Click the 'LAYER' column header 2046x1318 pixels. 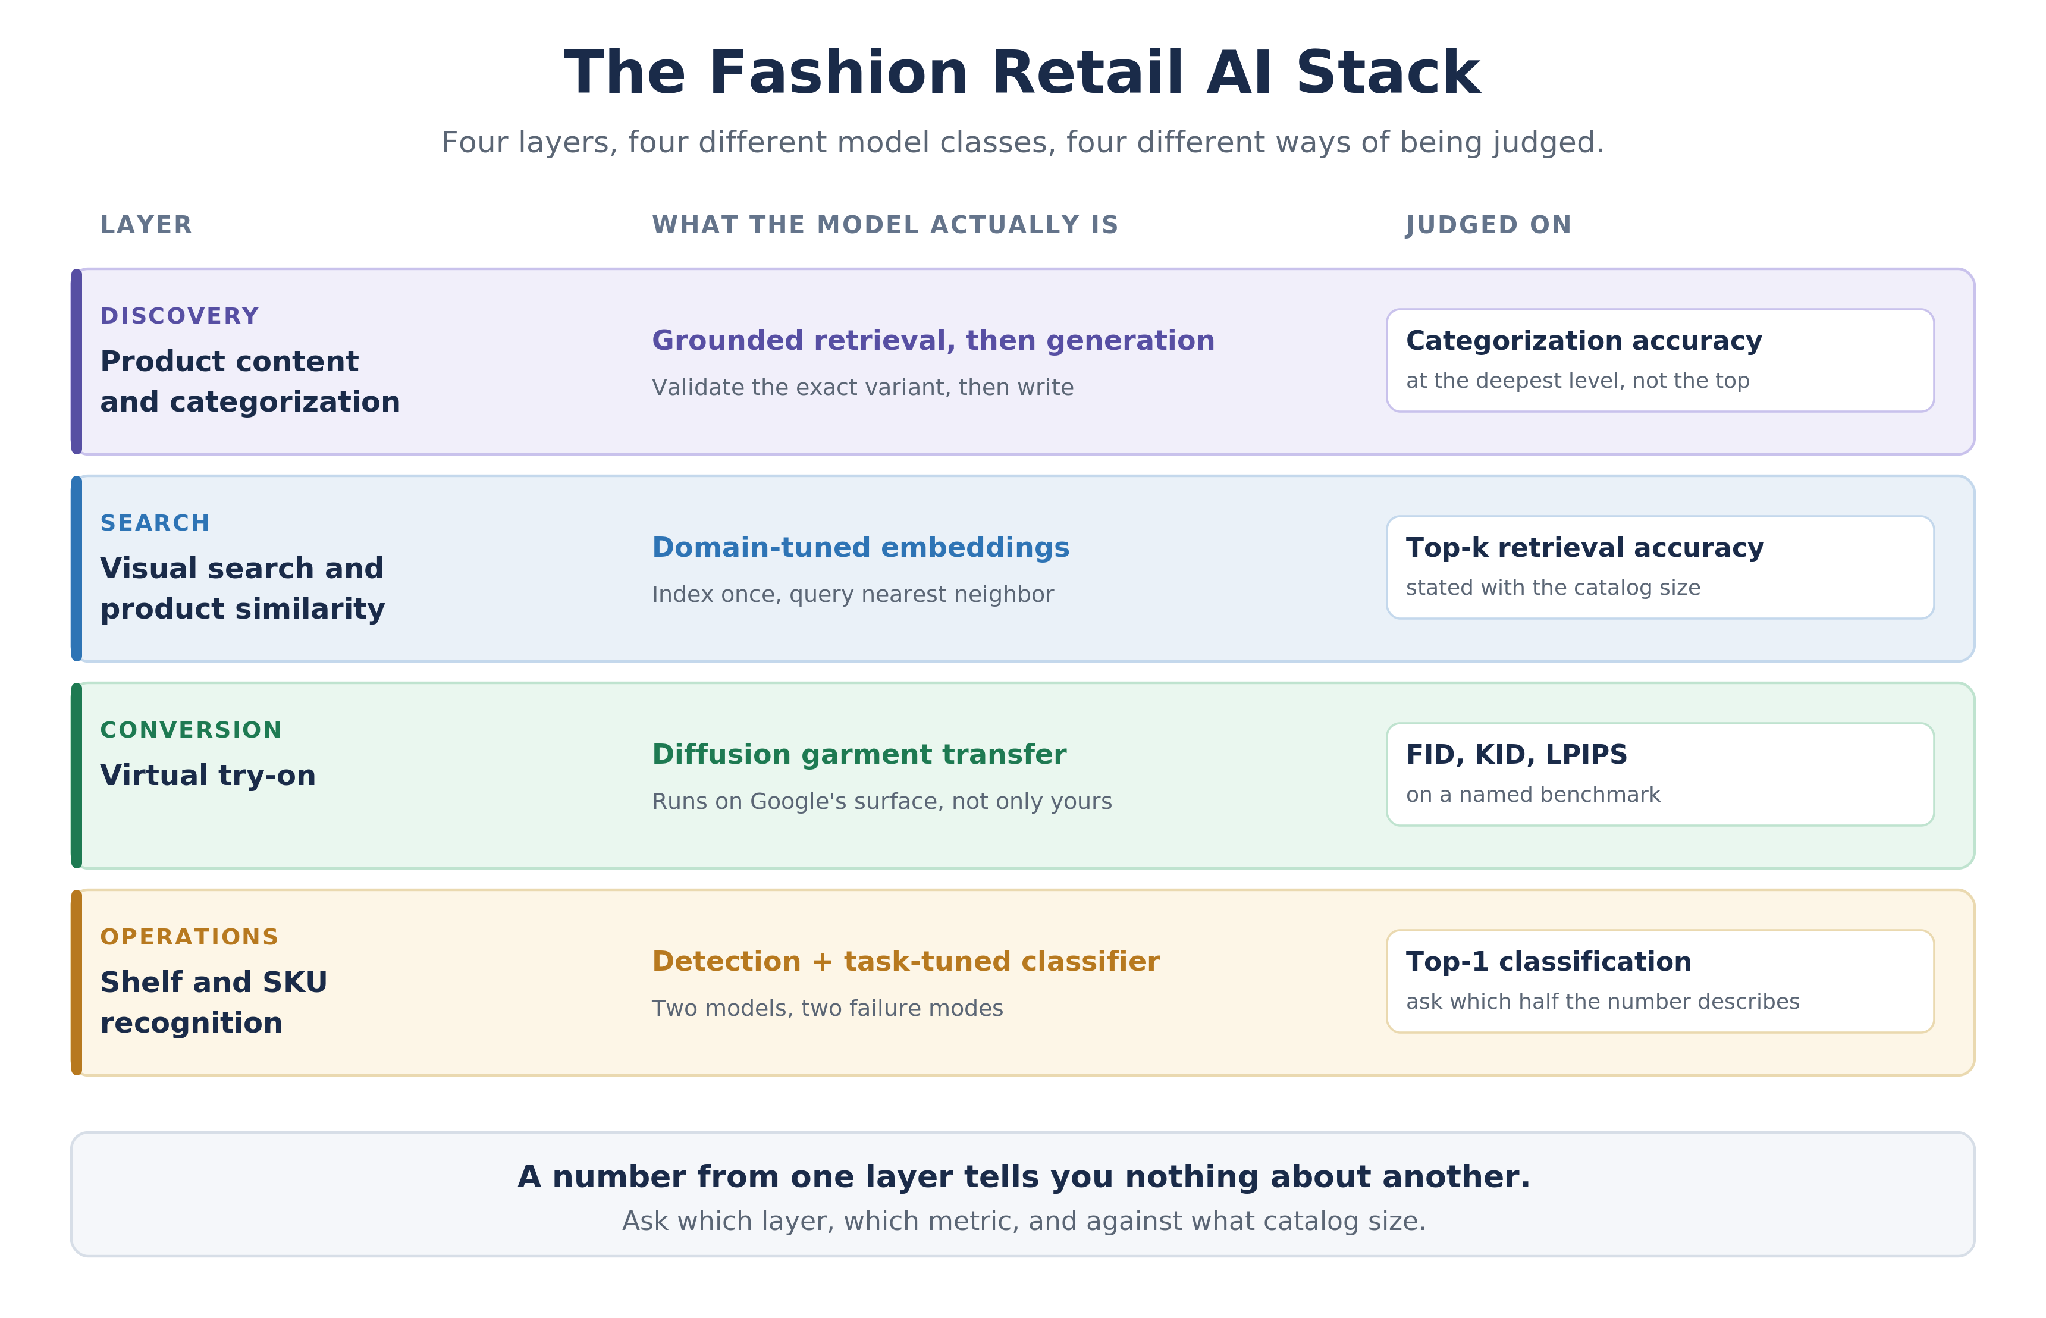[x=146, y=225]
